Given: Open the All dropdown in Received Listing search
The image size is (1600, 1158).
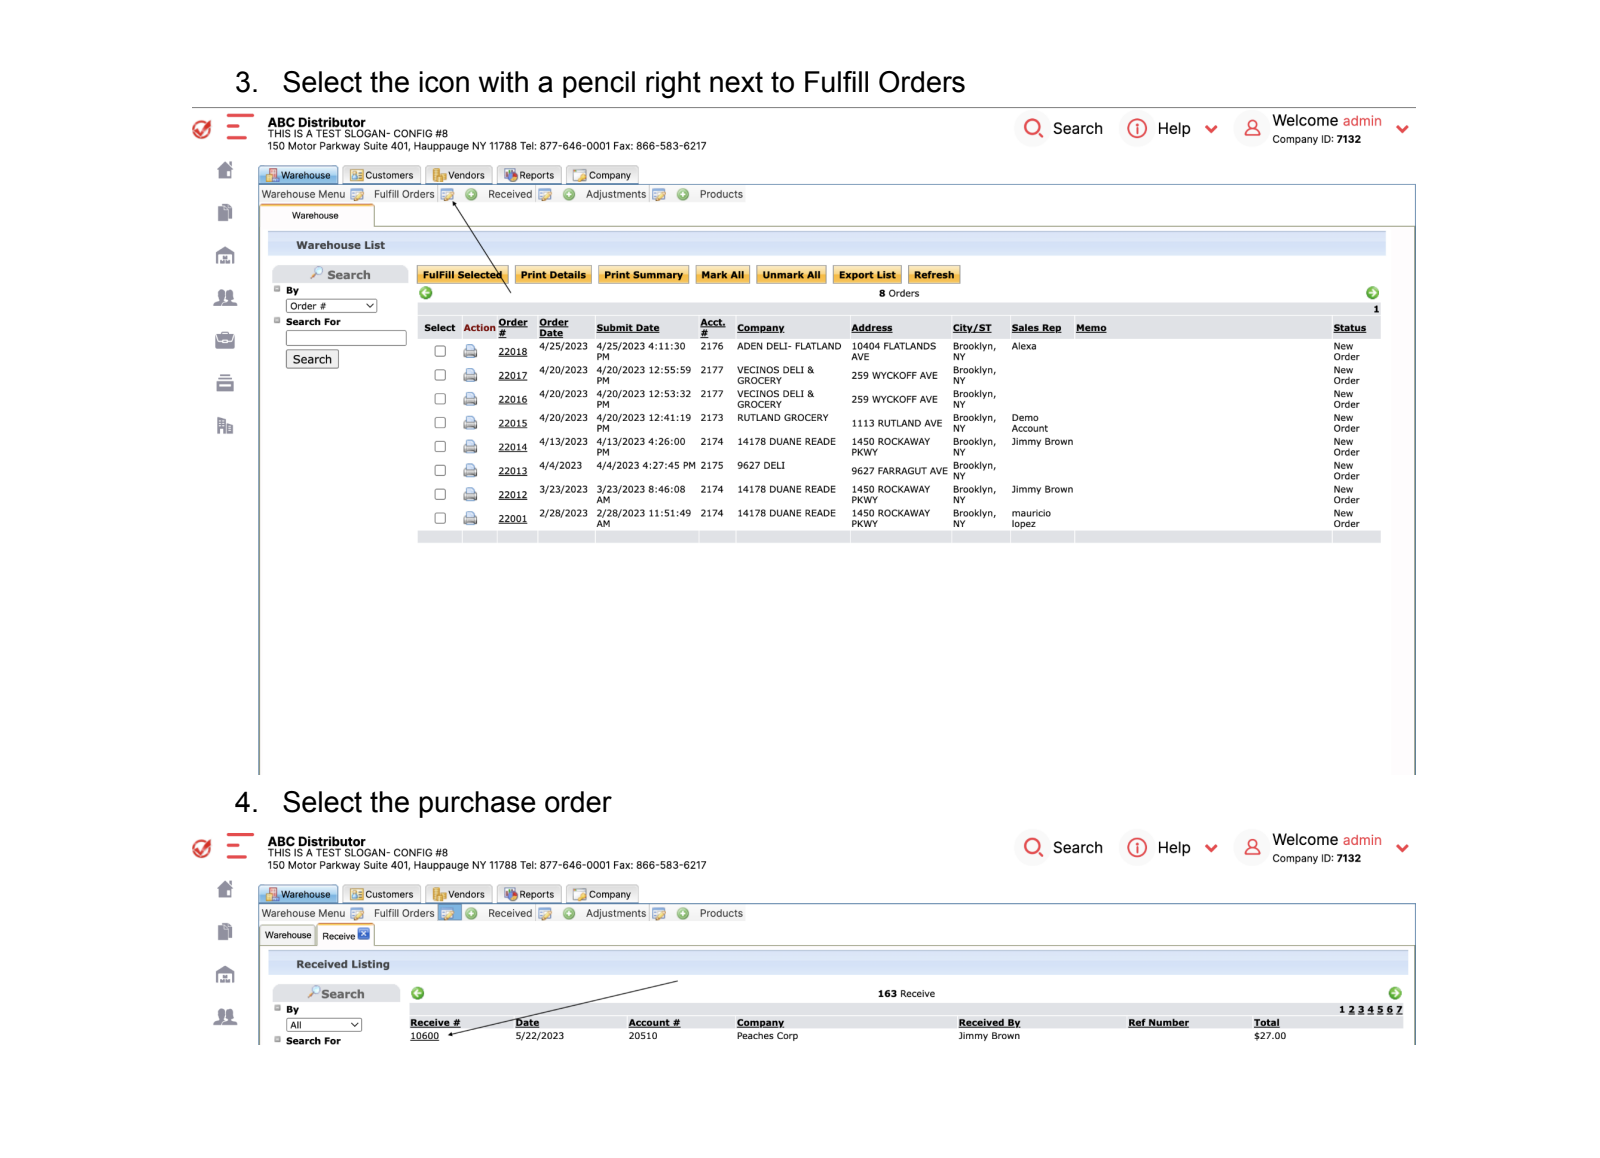Looking at the screenshot, I should [323, 1024].
